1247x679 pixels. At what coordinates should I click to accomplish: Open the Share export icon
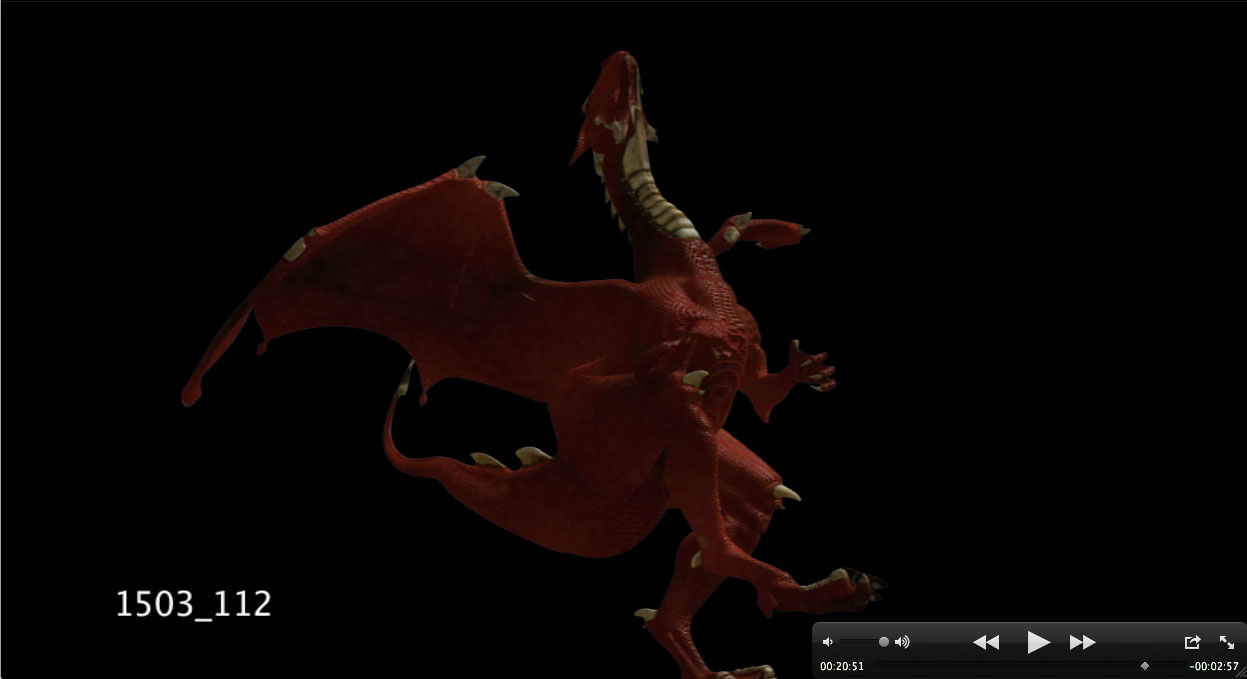click(1192, 642)
